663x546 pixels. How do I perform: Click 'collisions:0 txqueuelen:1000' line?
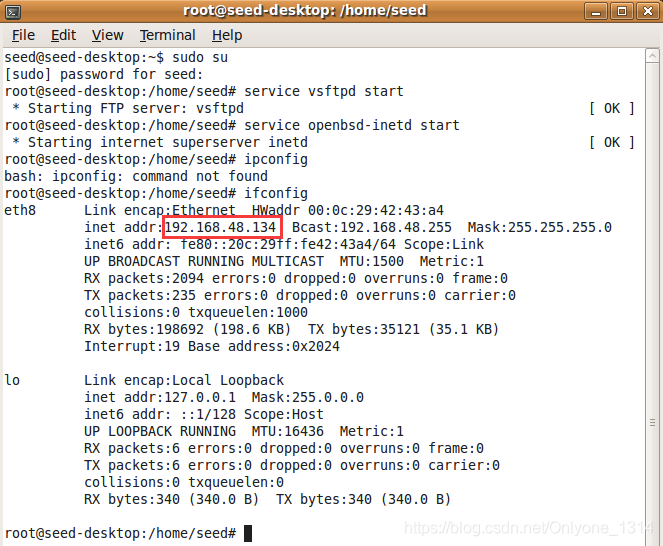click(x=196, y=312)
